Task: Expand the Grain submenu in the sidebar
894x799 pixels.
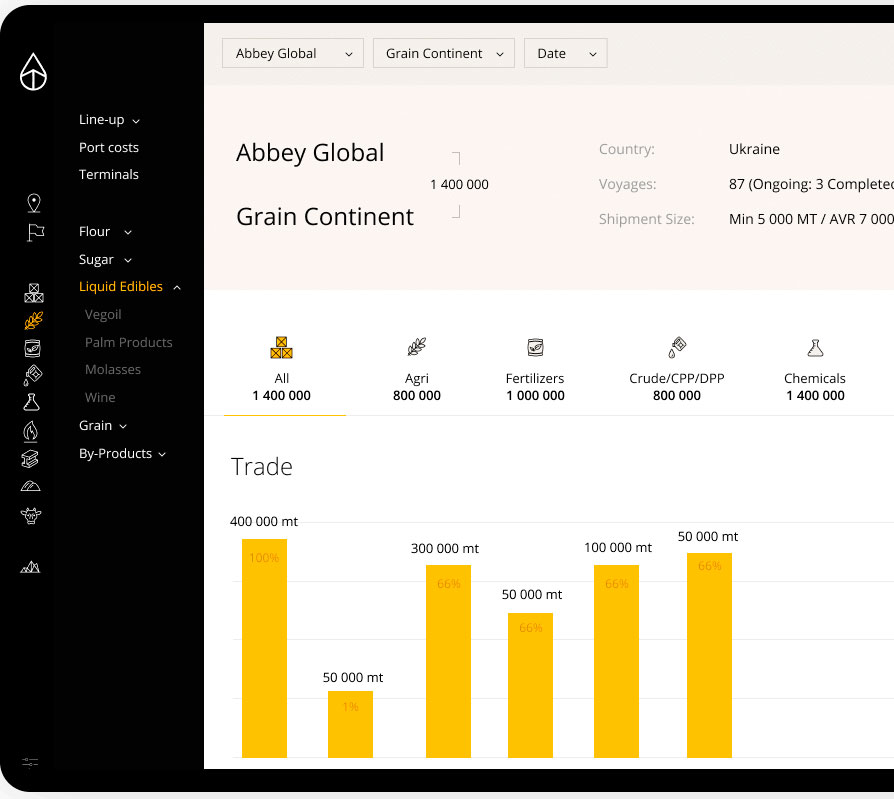Action: 103,425
